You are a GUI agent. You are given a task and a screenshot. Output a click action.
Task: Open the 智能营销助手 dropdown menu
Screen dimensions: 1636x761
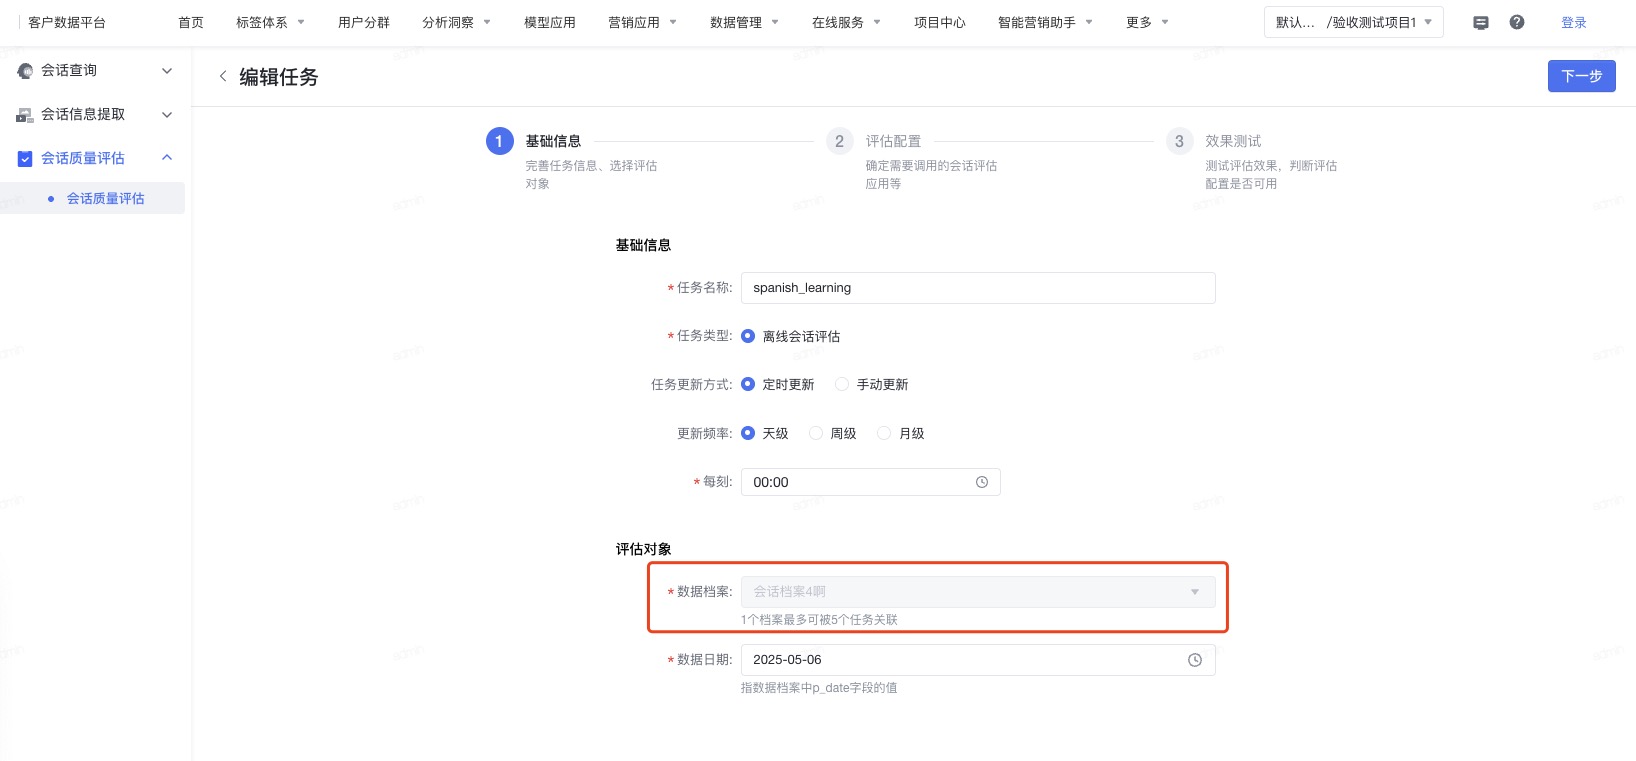tap(1045, 22)
